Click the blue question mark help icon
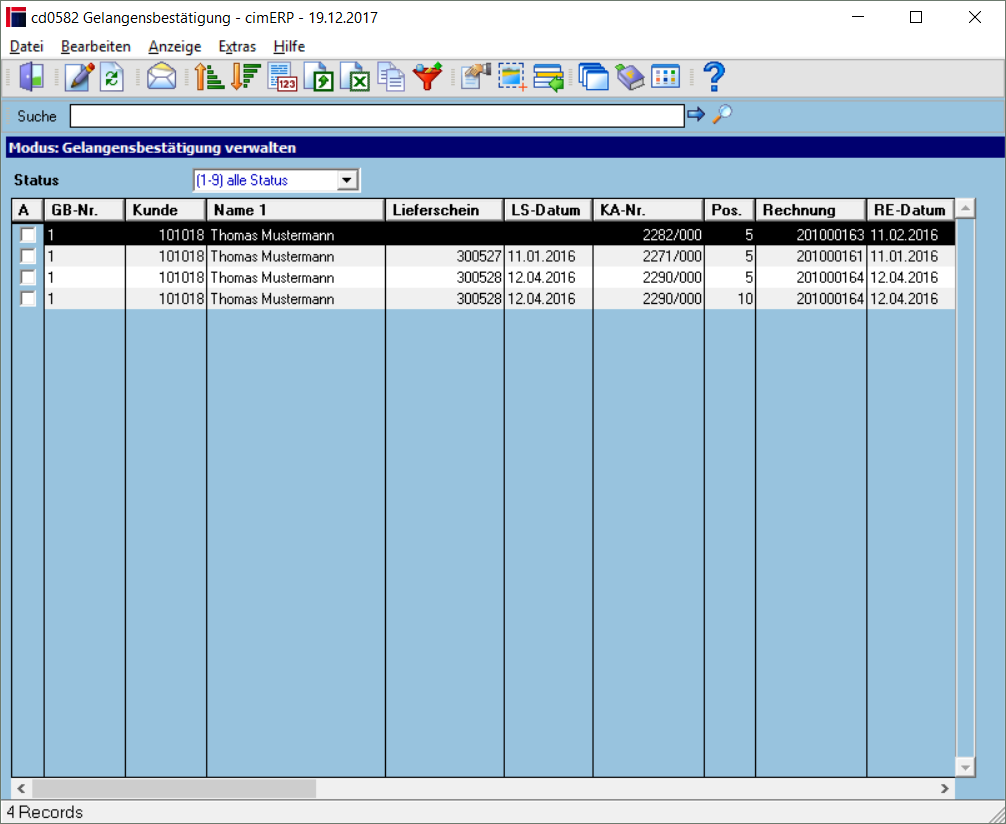The width and height of the screenshot is (1006, 824). (x=714, y=77)
